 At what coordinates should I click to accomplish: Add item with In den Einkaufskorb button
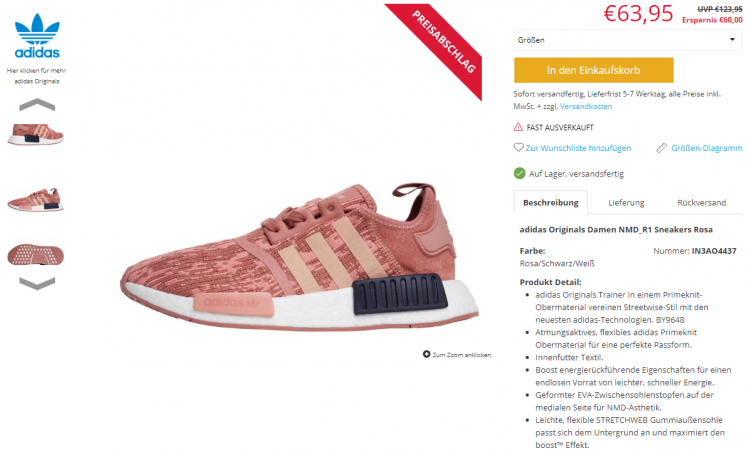pyautogui.click(x=594, y=70)
